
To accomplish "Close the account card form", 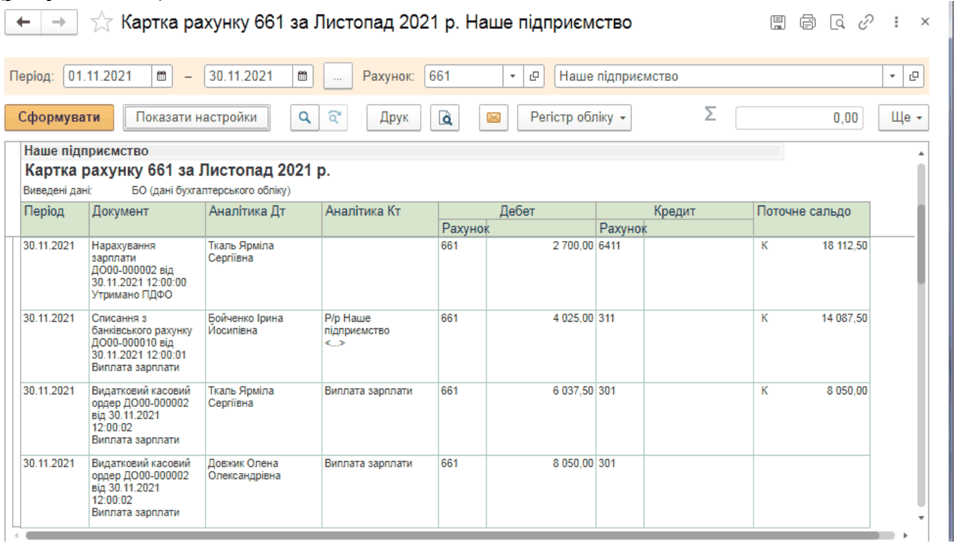I will point(925,22).
